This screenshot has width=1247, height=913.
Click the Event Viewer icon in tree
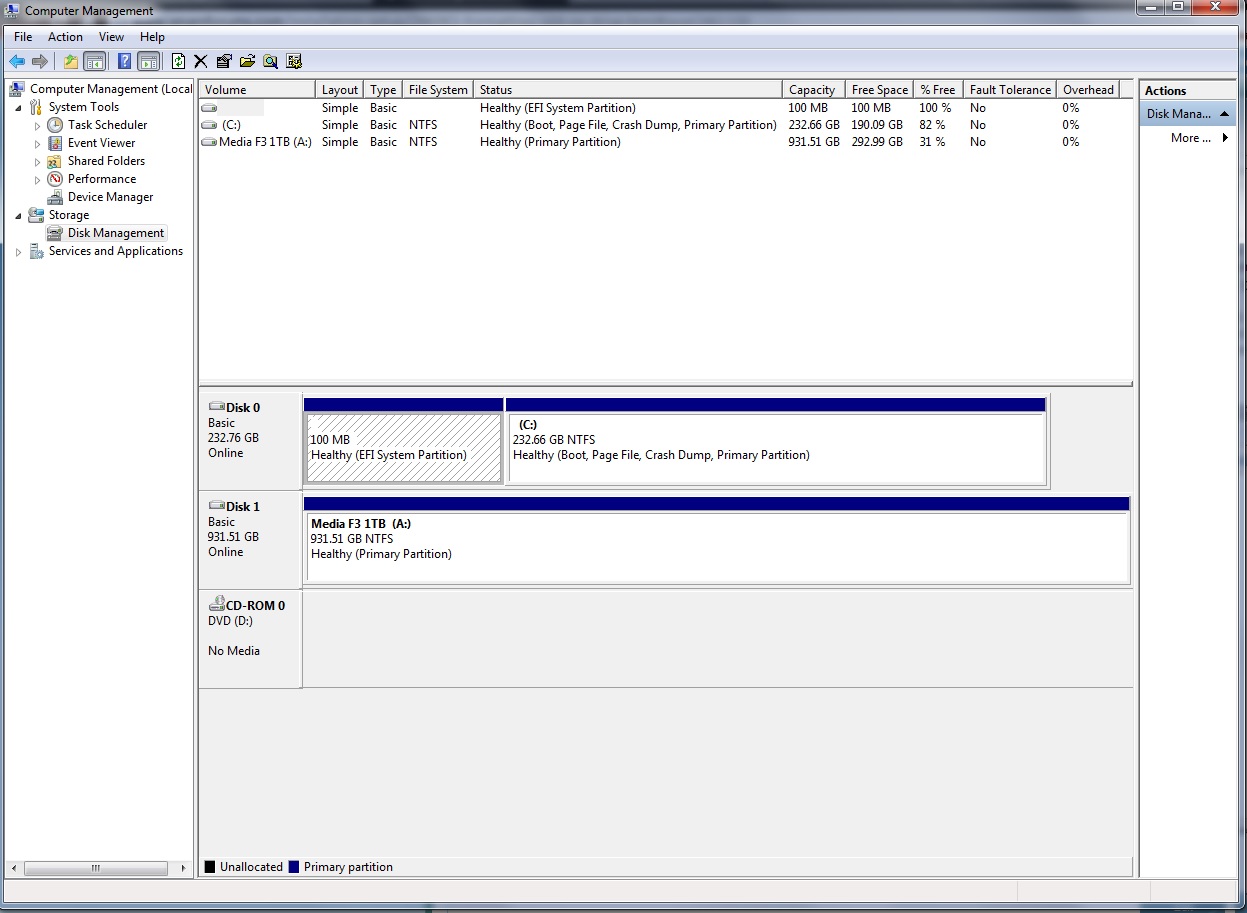point(55,143)
